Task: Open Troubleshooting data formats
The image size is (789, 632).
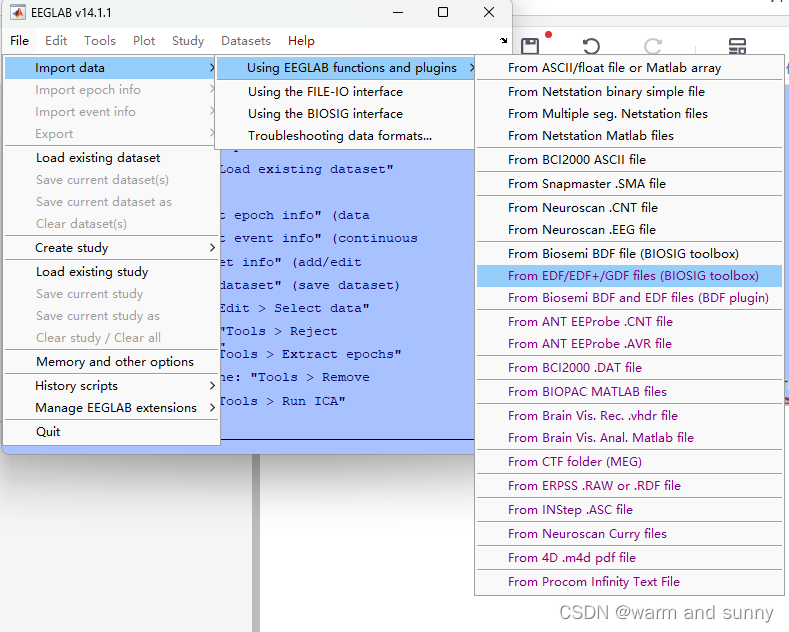Action: pos(345,136)
